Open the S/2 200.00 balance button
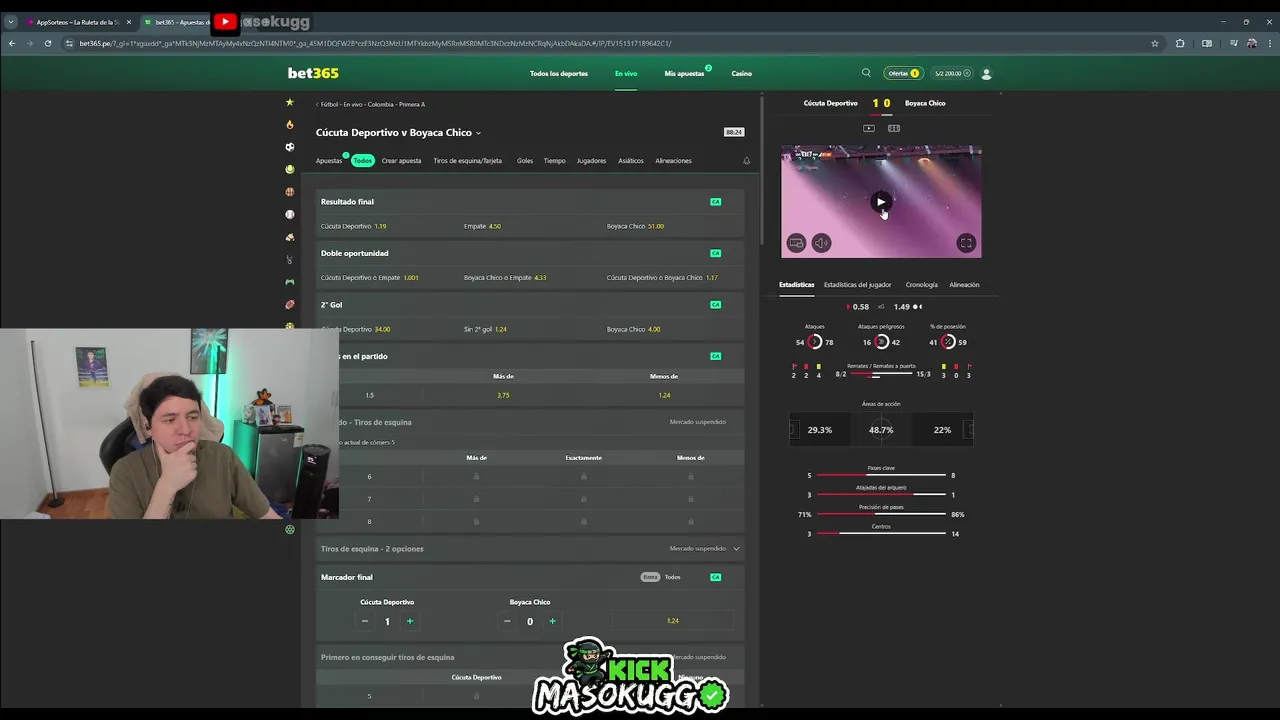This screenshot has width=1280, height=720. [x=951, y=73]
